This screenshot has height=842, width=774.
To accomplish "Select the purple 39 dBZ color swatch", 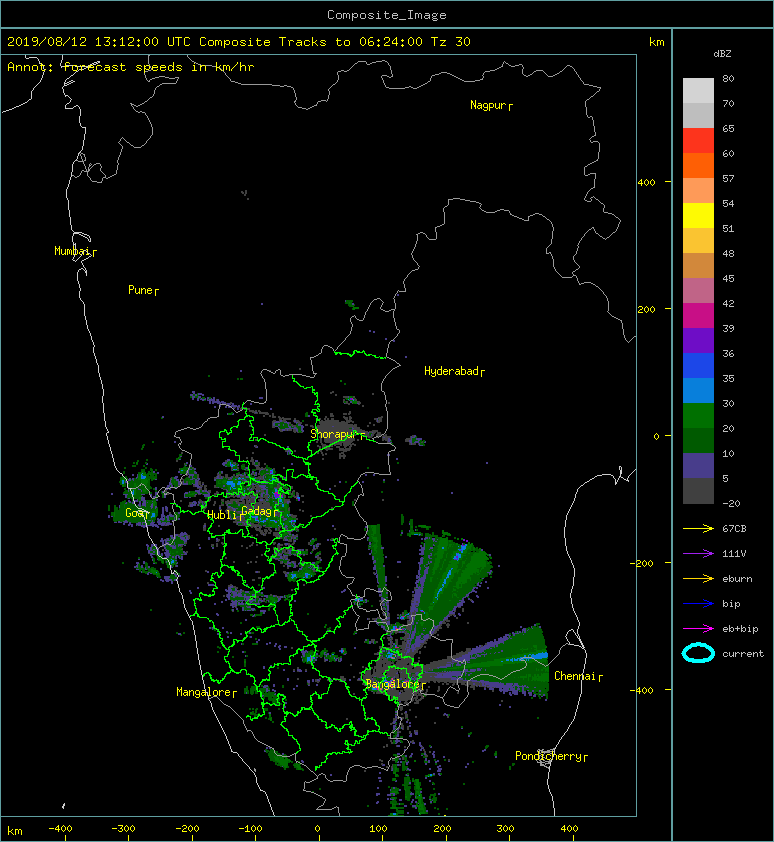I will 698,340.
